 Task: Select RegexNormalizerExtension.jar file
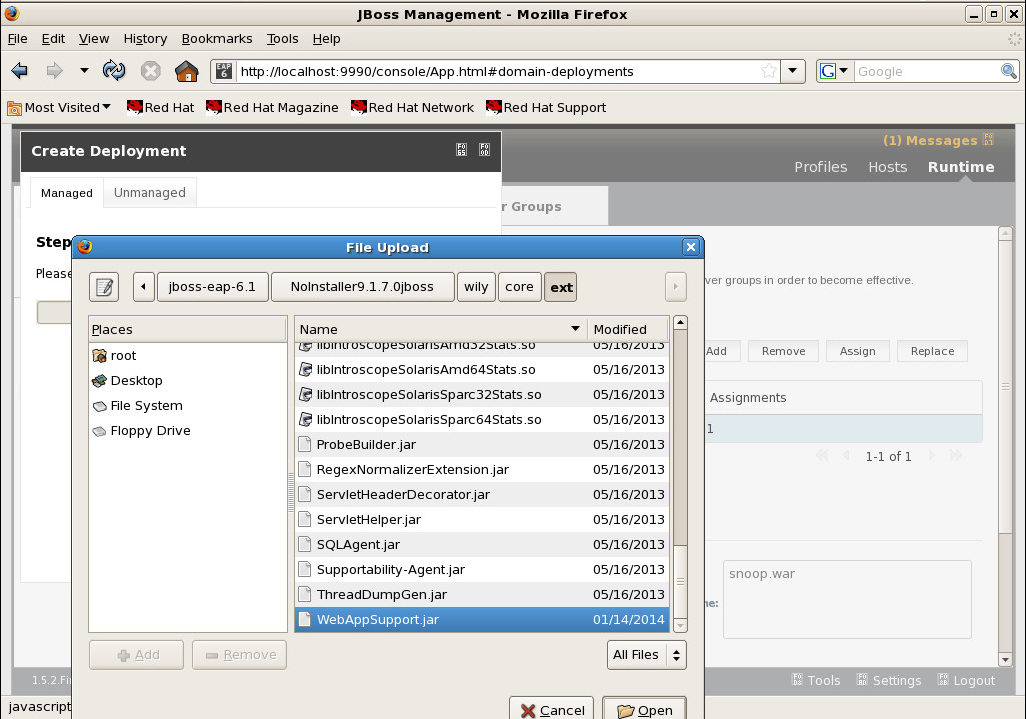pyautogui.click(x=482, y=470)
